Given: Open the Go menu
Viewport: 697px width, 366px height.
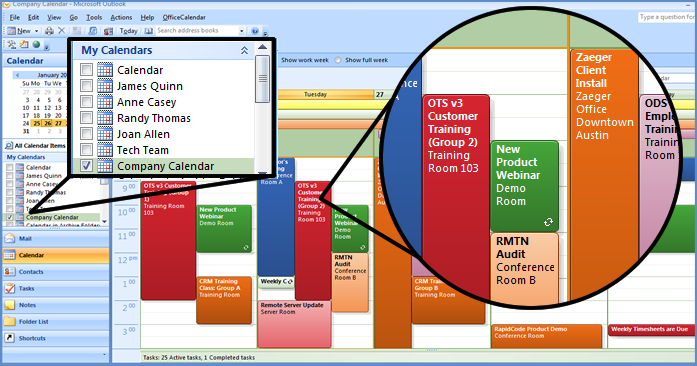Looking at the screenshot, I should [74, 17].
